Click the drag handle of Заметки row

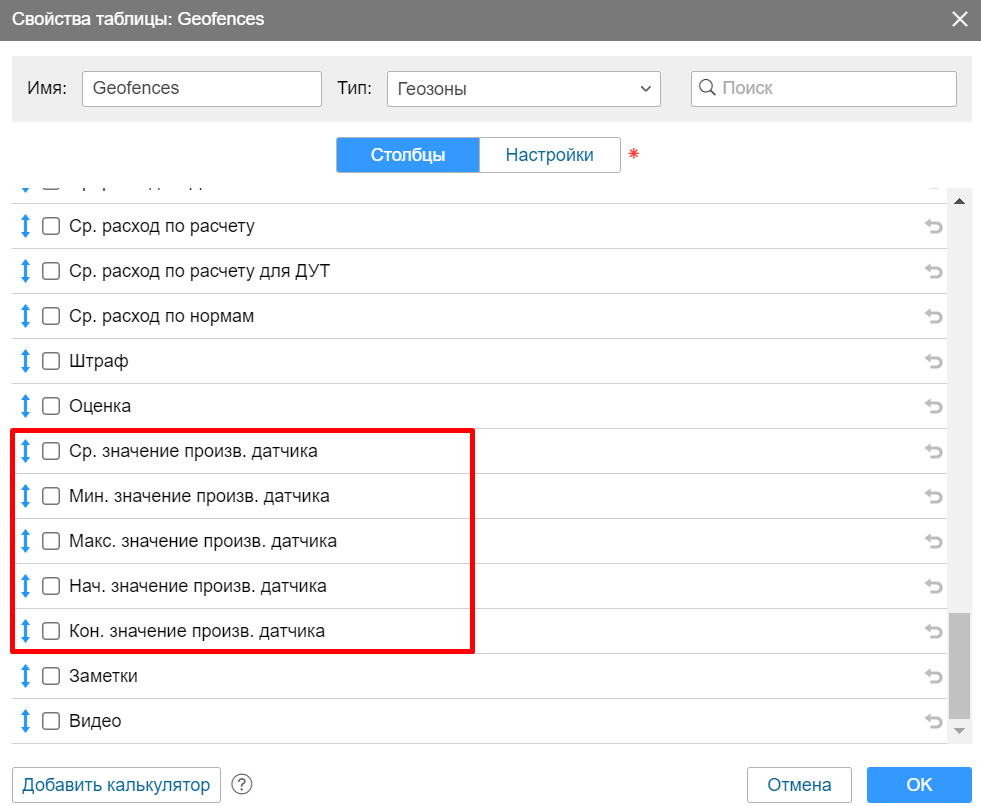coord(26,677)
